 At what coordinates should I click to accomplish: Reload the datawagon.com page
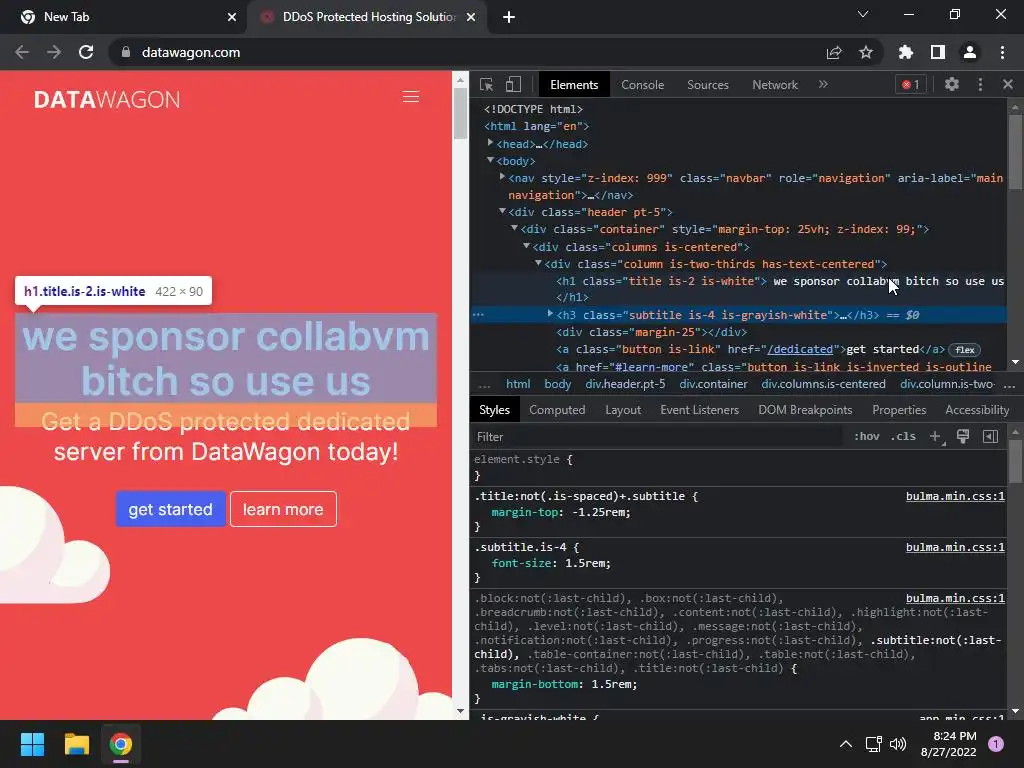click(86, 52)
